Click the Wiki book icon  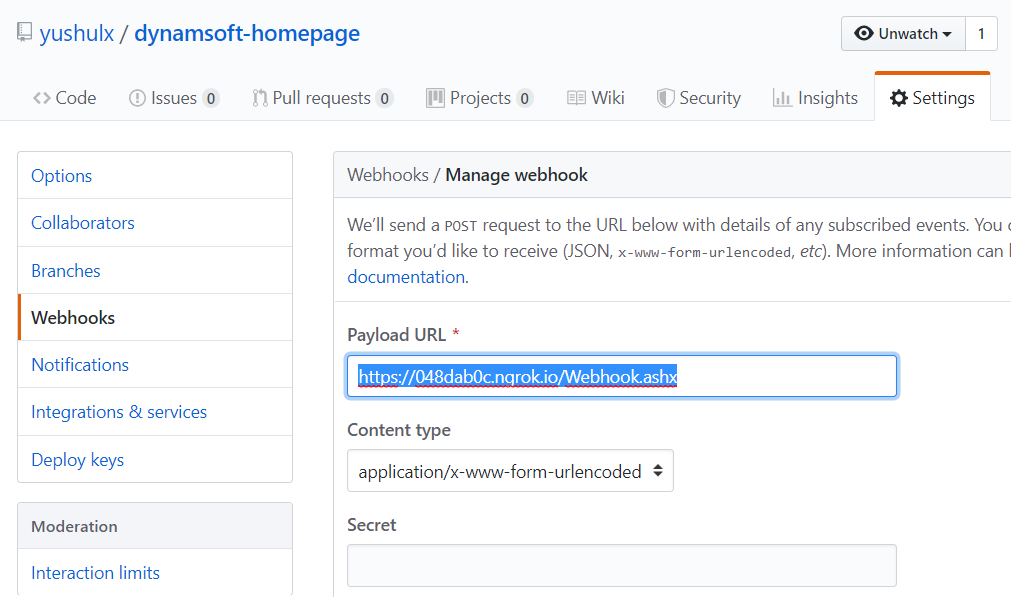[x=576, y=98]
